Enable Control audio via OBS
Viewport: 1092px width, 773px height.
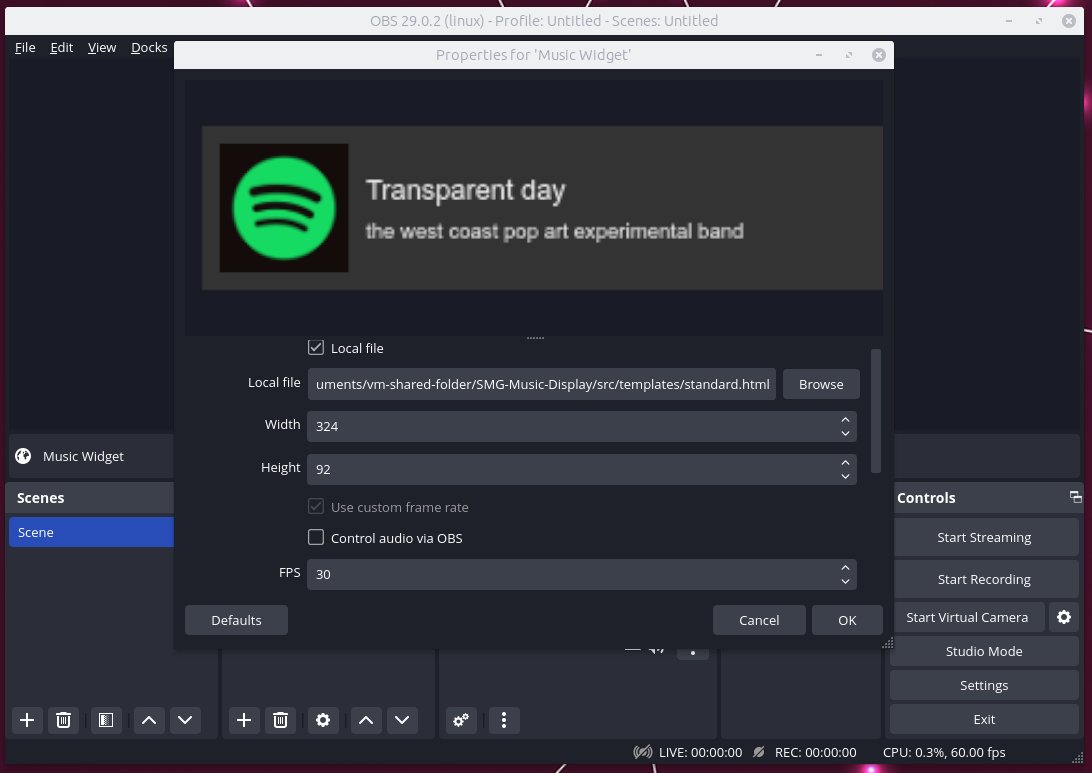316,537
